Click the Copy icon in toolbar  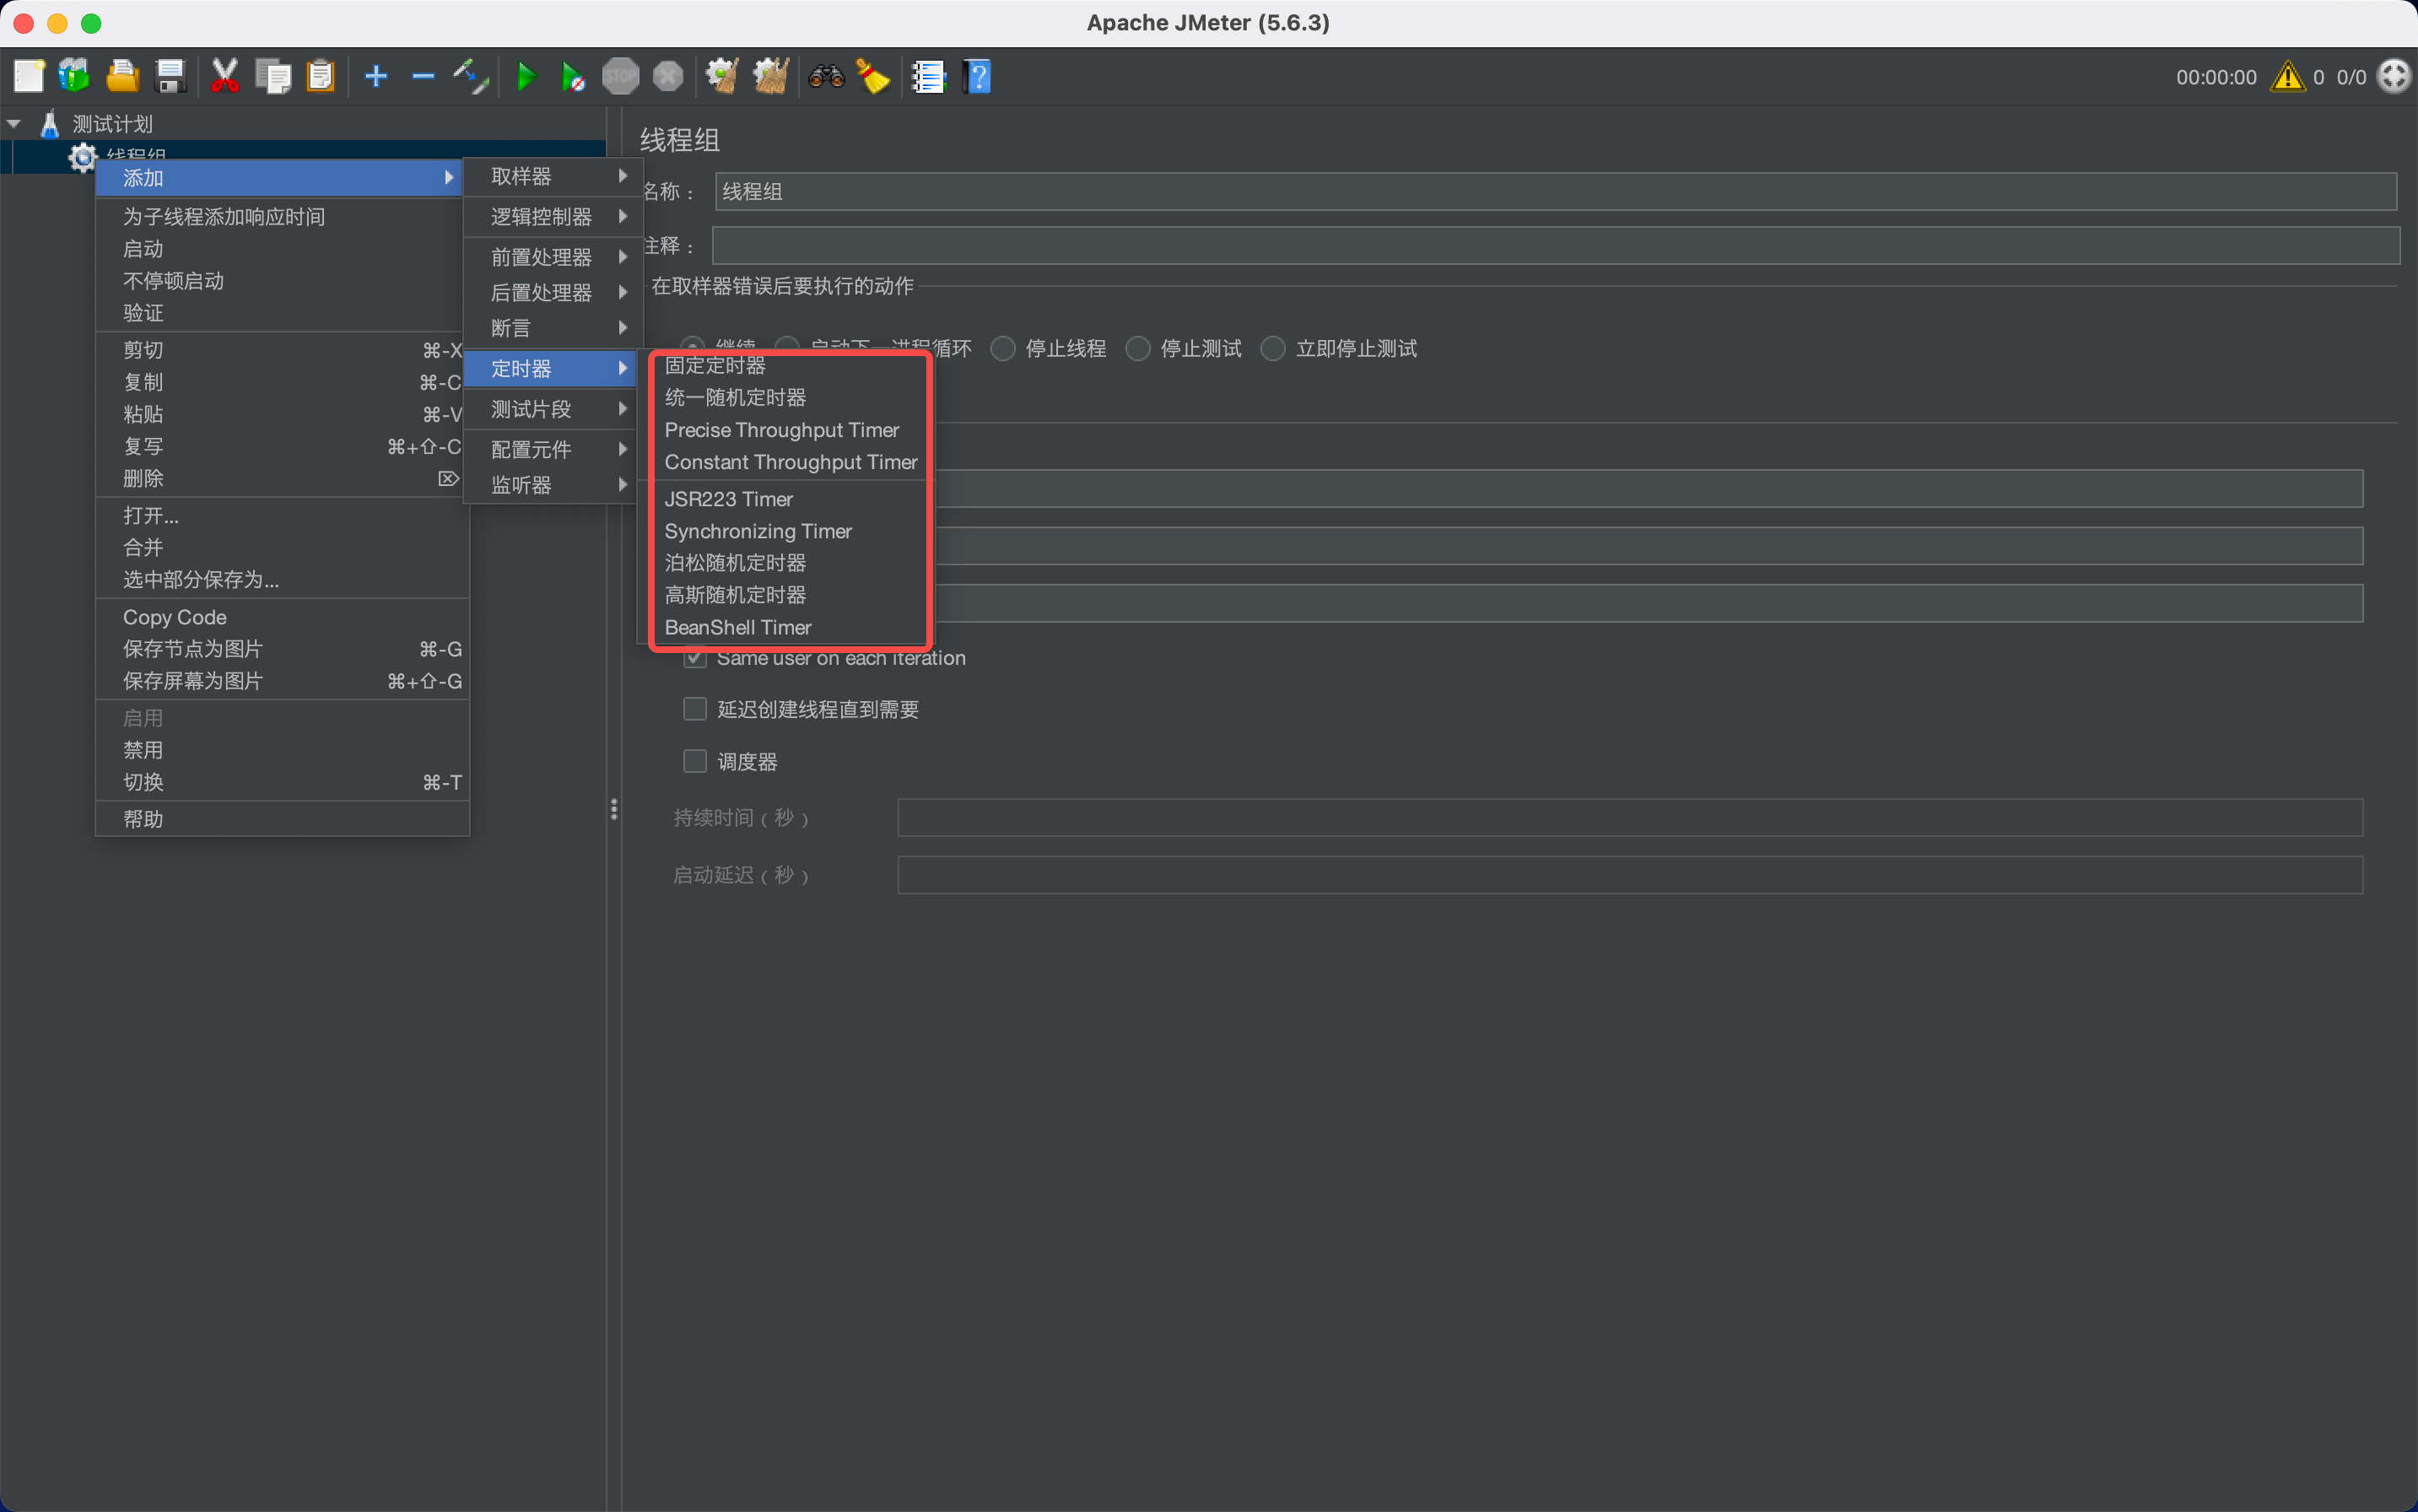point(272,76)
